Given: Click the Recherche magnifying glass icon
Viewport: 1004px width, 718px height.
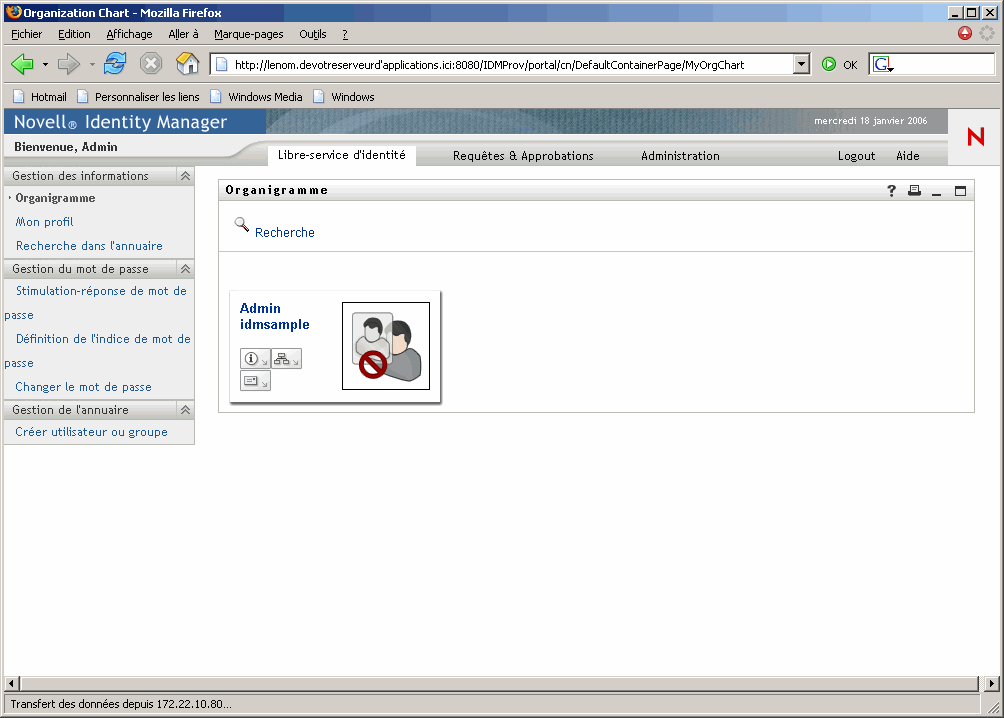Looking at the screenshot, I should (x=241, y=224).
